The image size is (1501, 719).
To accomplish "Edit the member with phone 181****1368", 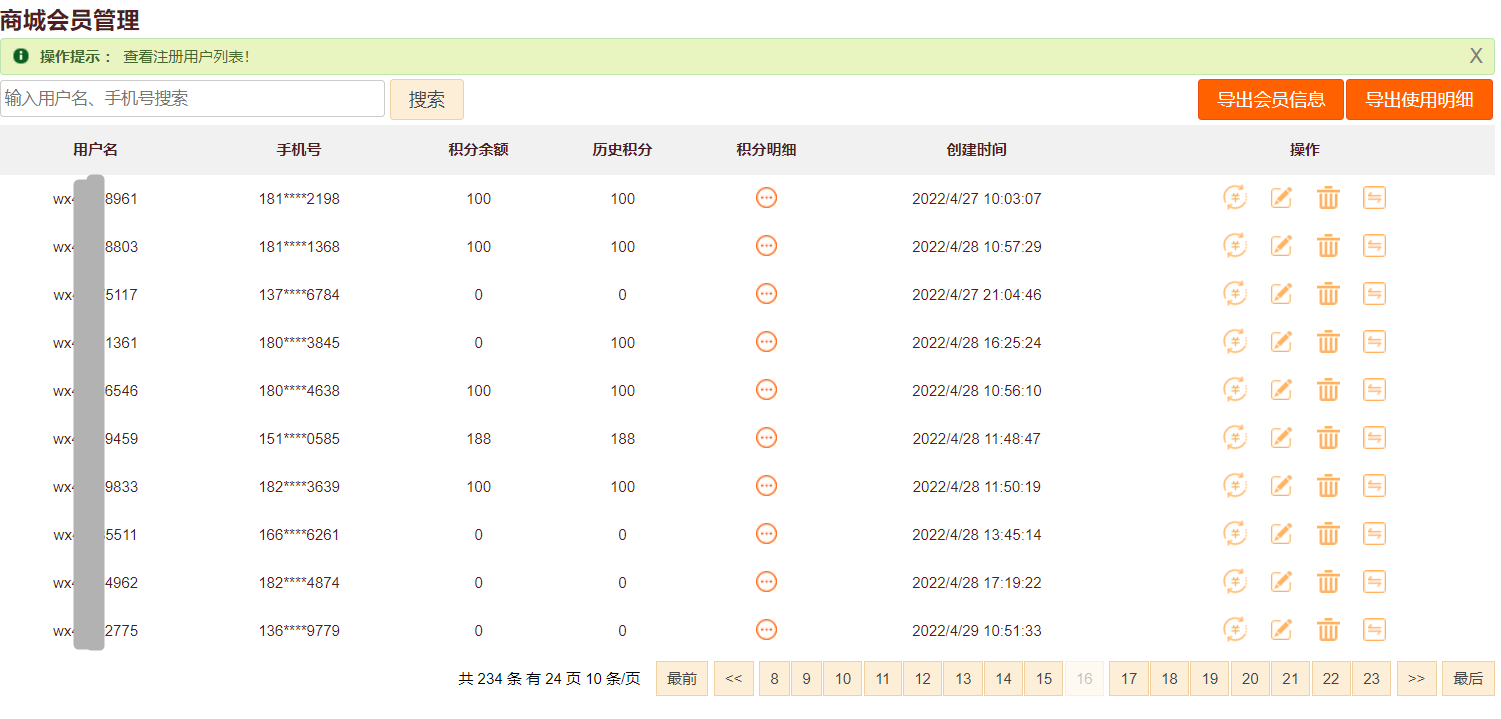I will point(1281,245).
